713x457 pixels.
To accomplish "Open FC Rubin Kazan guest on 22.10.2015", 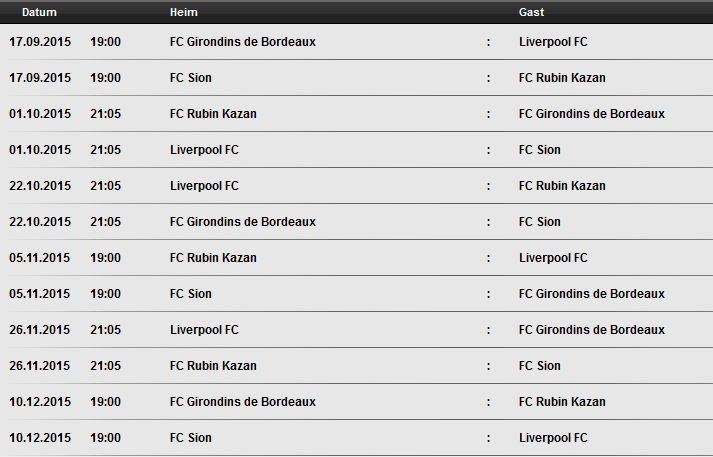I will [x=562, y=186].
